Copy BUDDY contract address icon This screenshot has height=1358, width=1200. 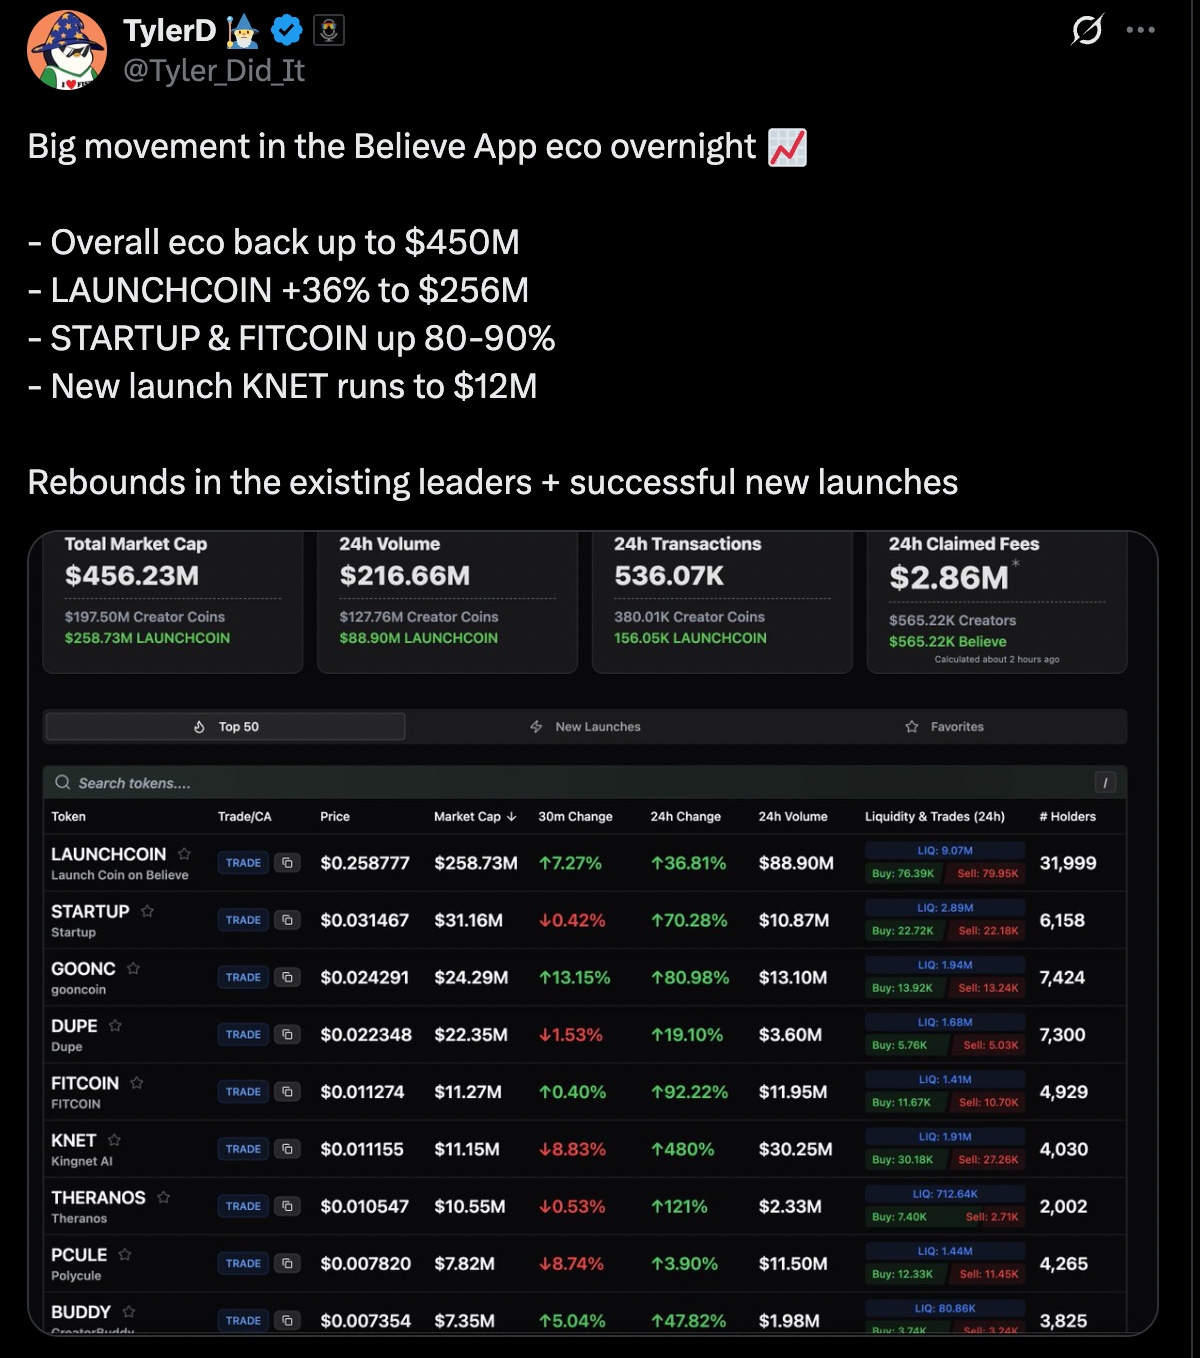287,1320
